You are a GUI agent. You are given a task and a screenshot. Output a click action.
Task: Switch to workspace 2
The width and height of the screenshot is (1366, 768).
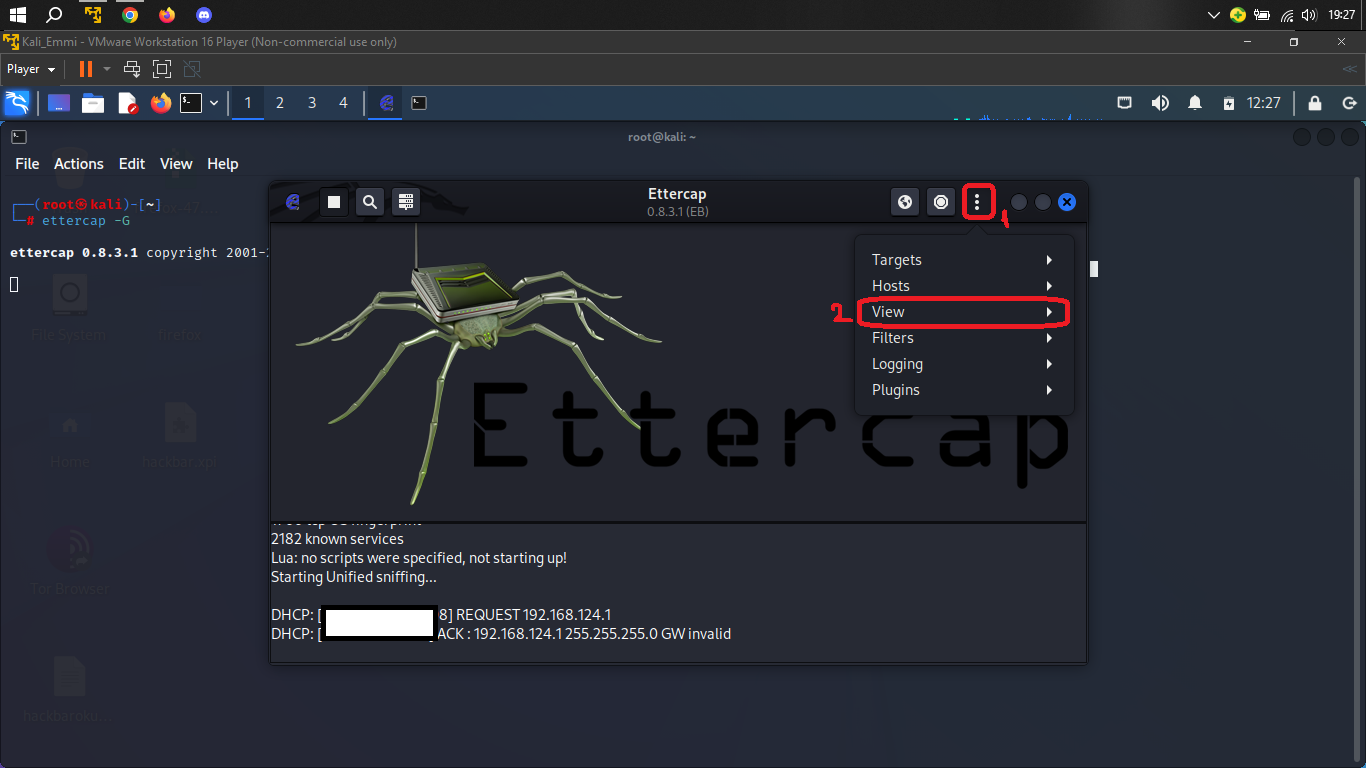coord(280,103)
